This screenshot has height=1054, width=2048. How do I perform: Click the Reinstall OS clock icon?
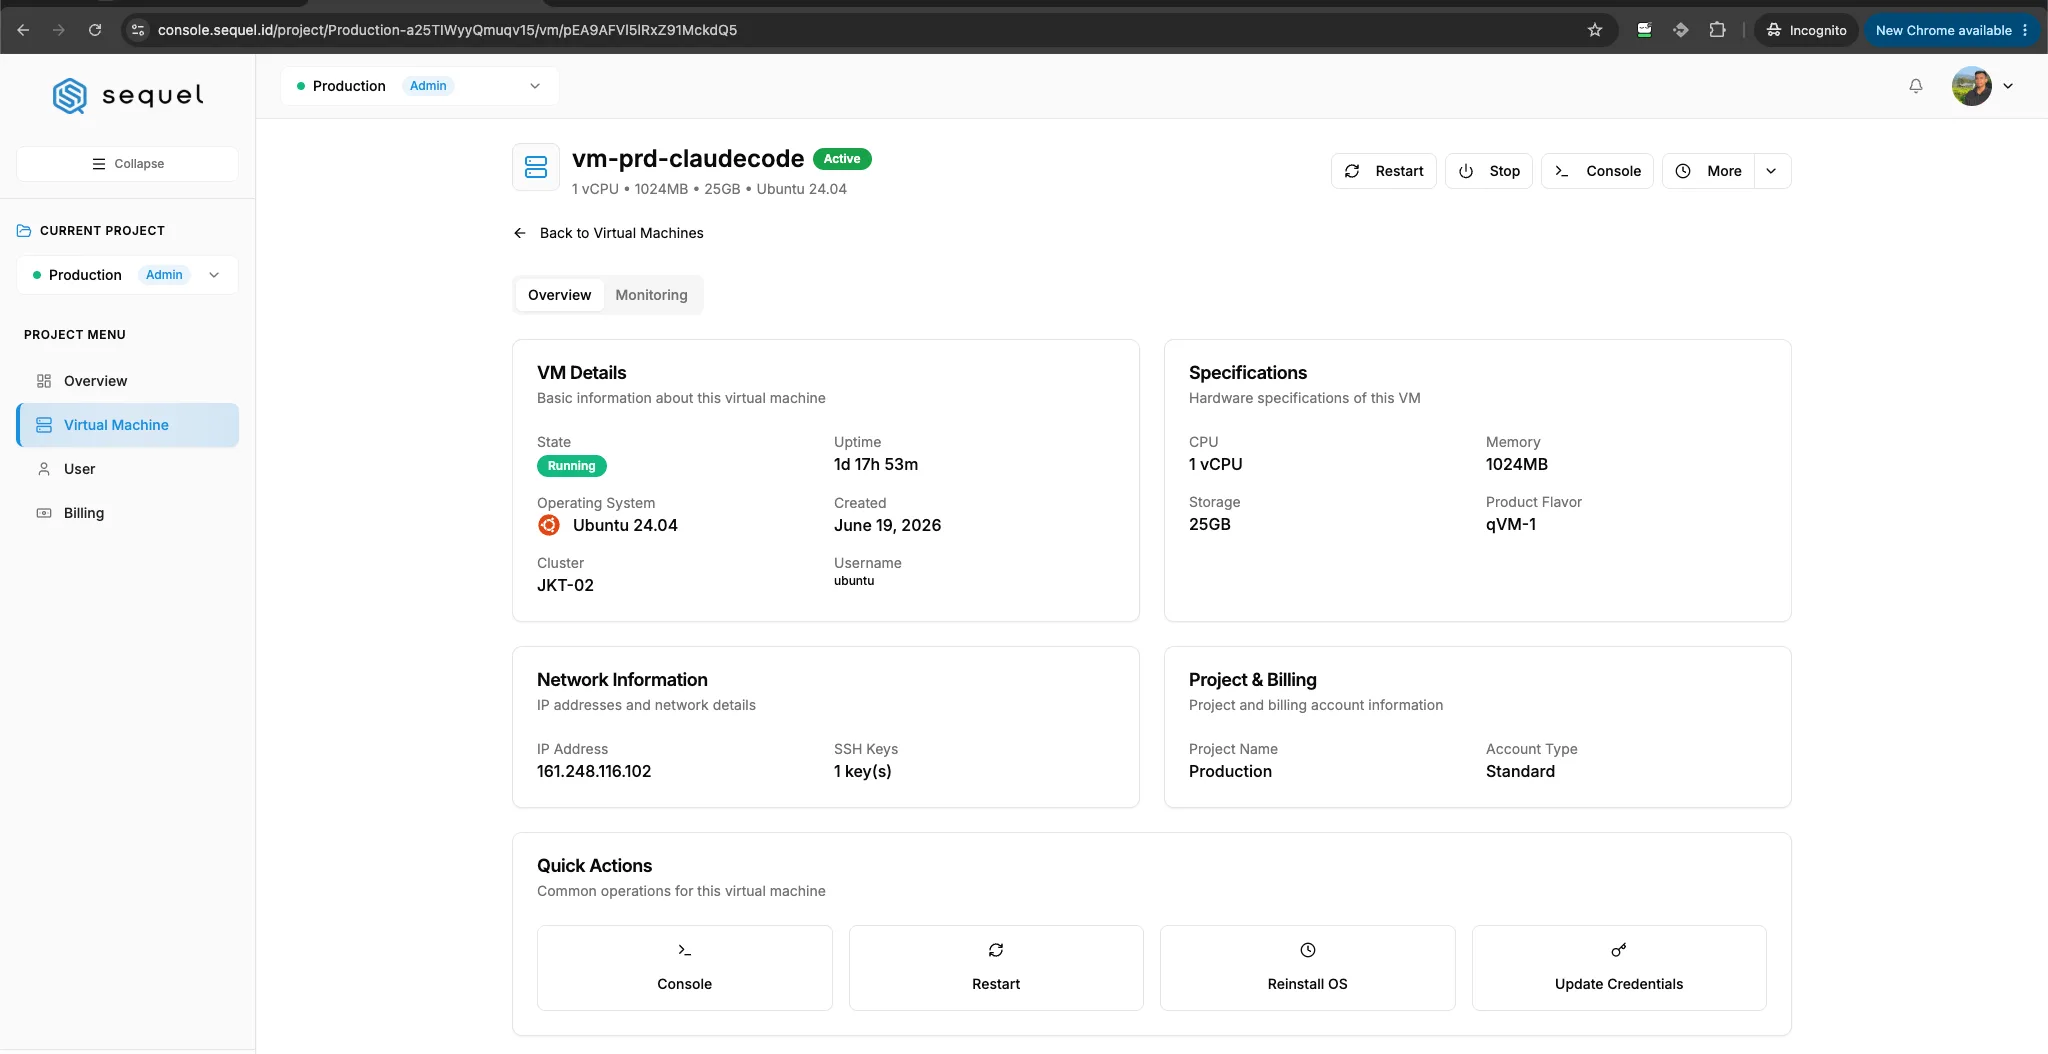coord(1307,950)
